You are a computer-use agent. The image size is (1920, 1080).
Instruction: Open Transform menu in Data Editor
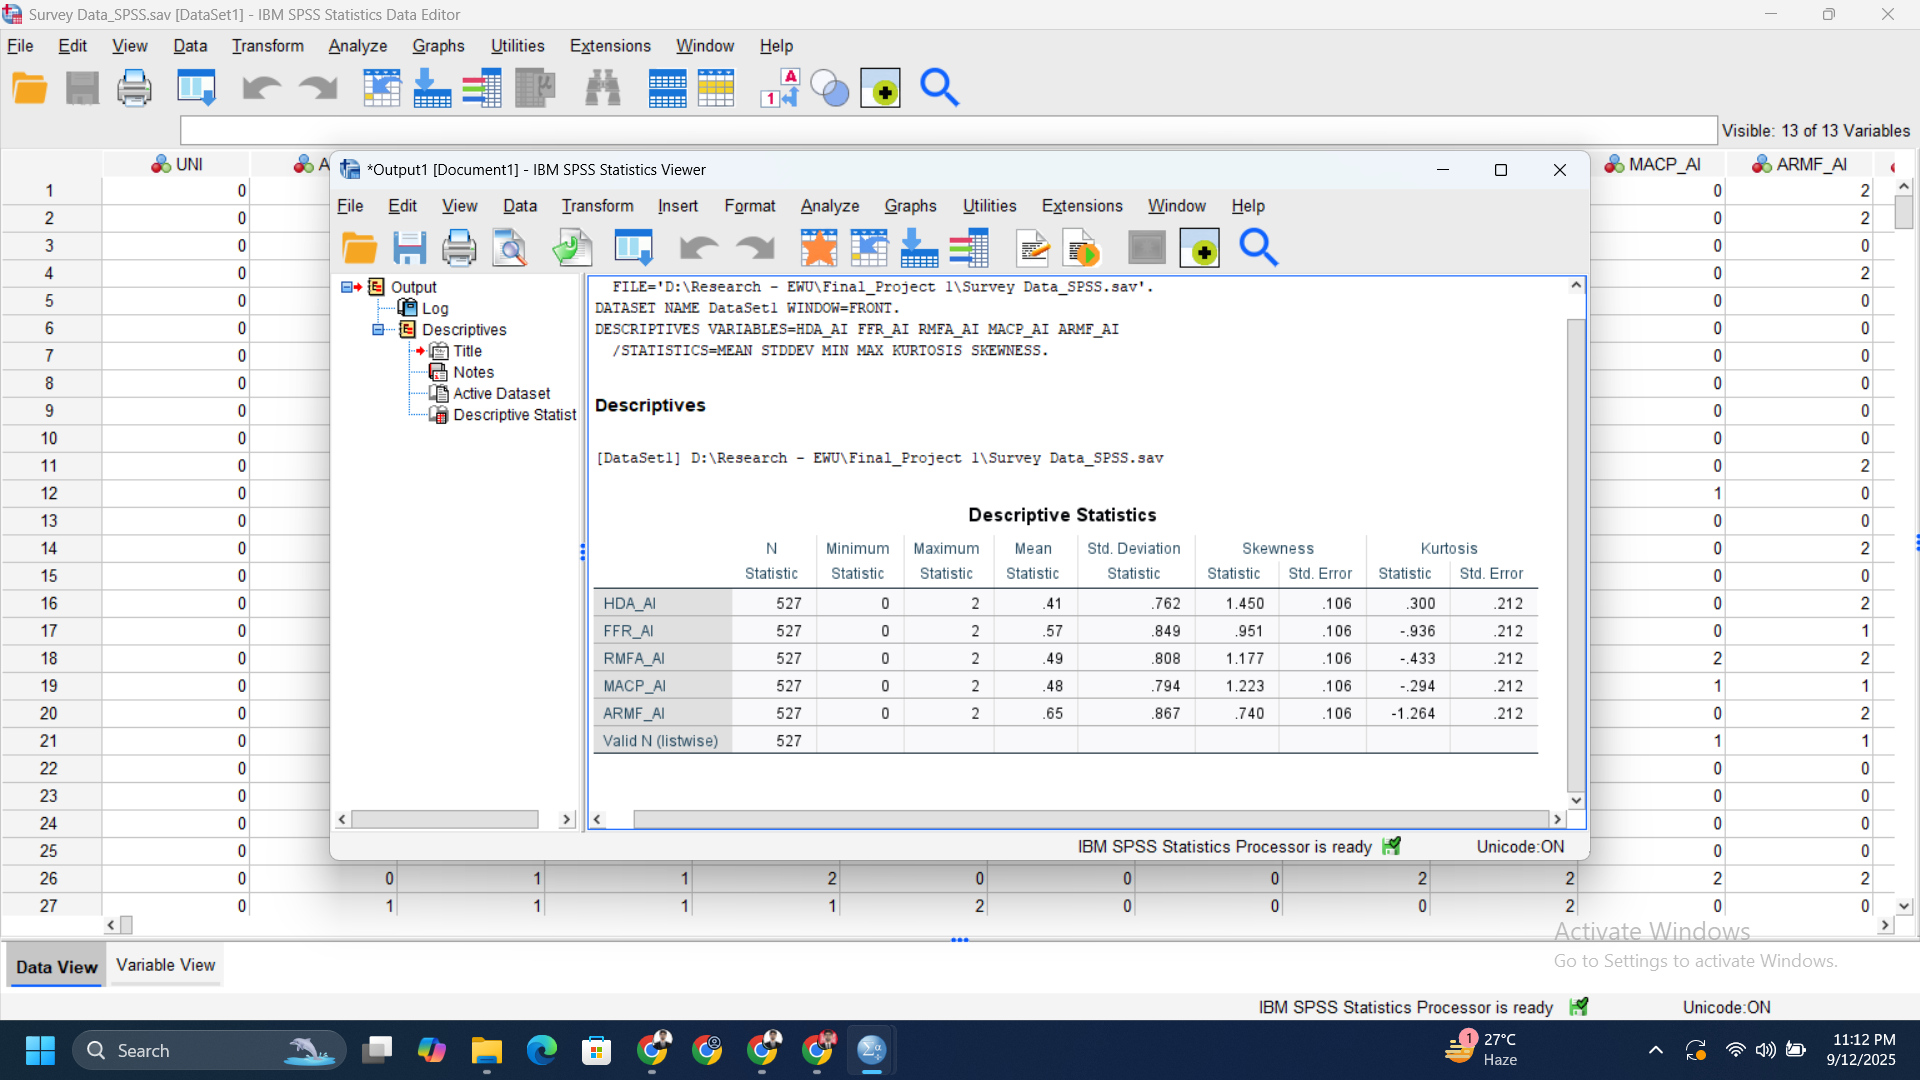coord(267,46)
